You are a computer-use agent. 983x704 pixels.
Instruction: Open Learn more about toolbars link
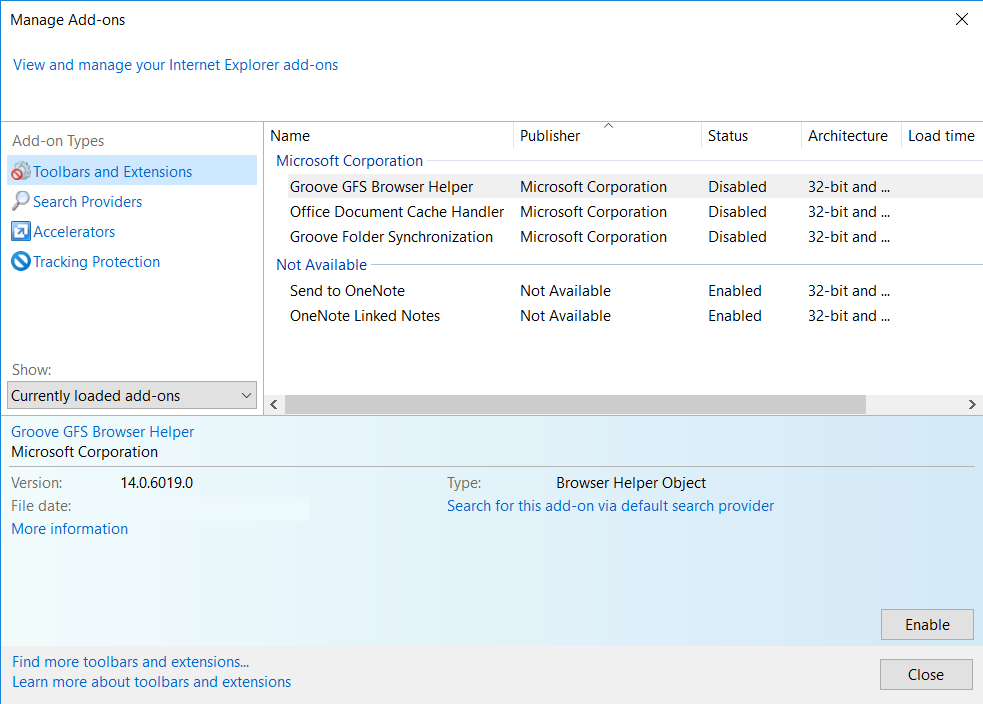tap(152, 682)
